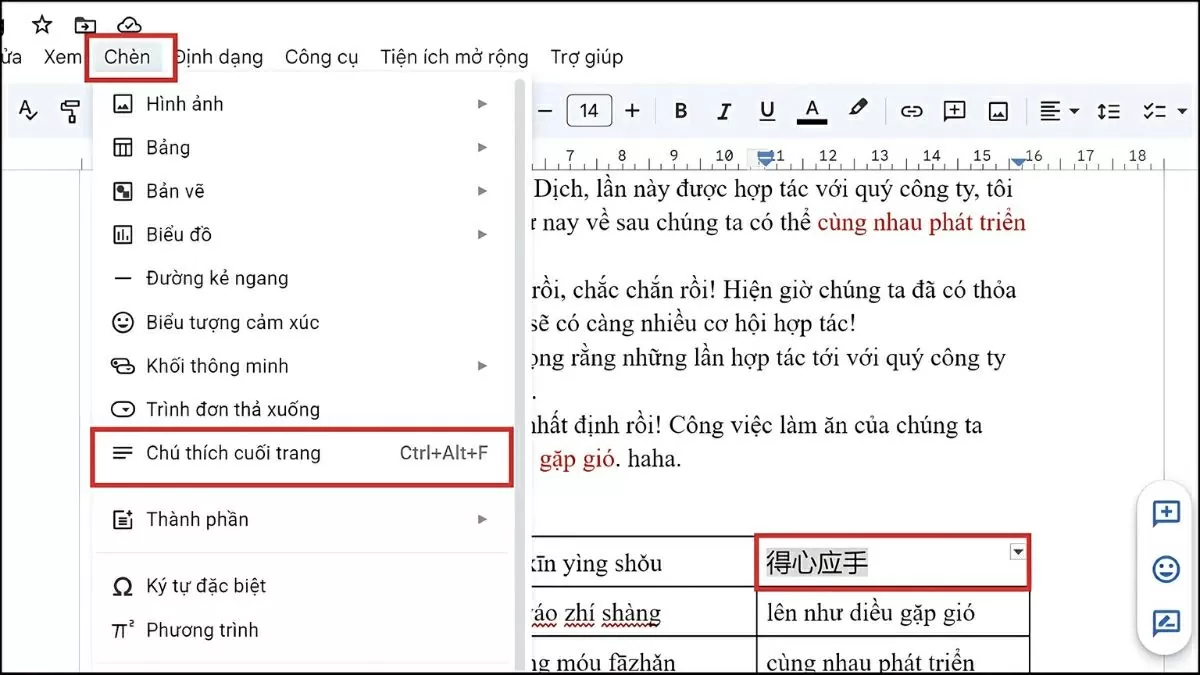Open the Công cụ menu
The image size is (1200, 675).
pos(321,57)
